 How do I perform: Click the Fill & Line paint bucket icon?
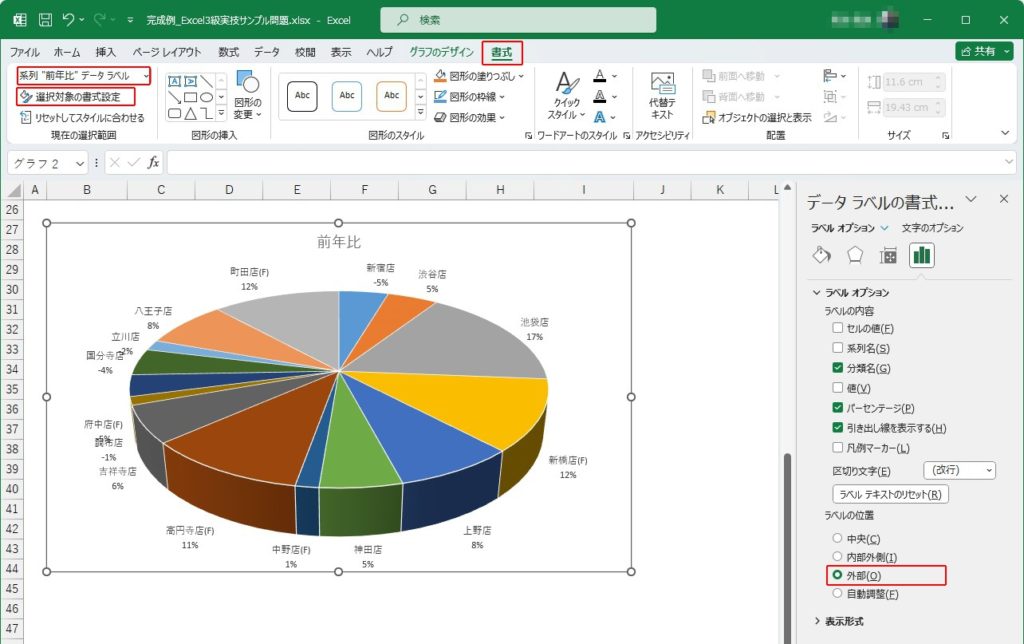coord(821,255)
